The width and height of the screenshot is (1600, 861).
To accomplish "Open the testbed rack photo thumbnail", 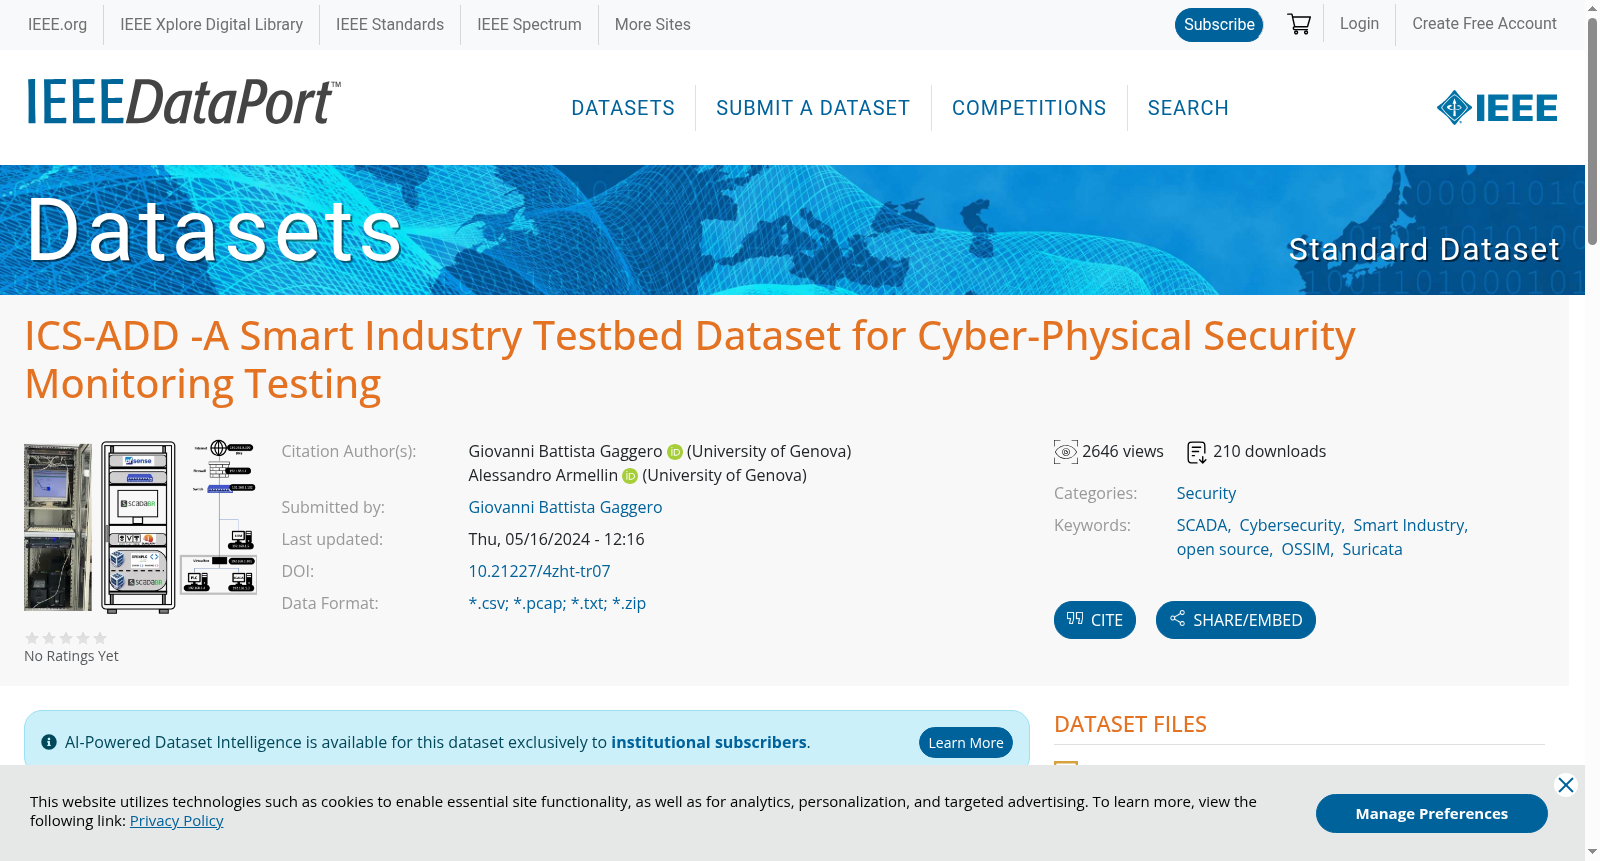I will pyautogui.click(x=140, y=527).
